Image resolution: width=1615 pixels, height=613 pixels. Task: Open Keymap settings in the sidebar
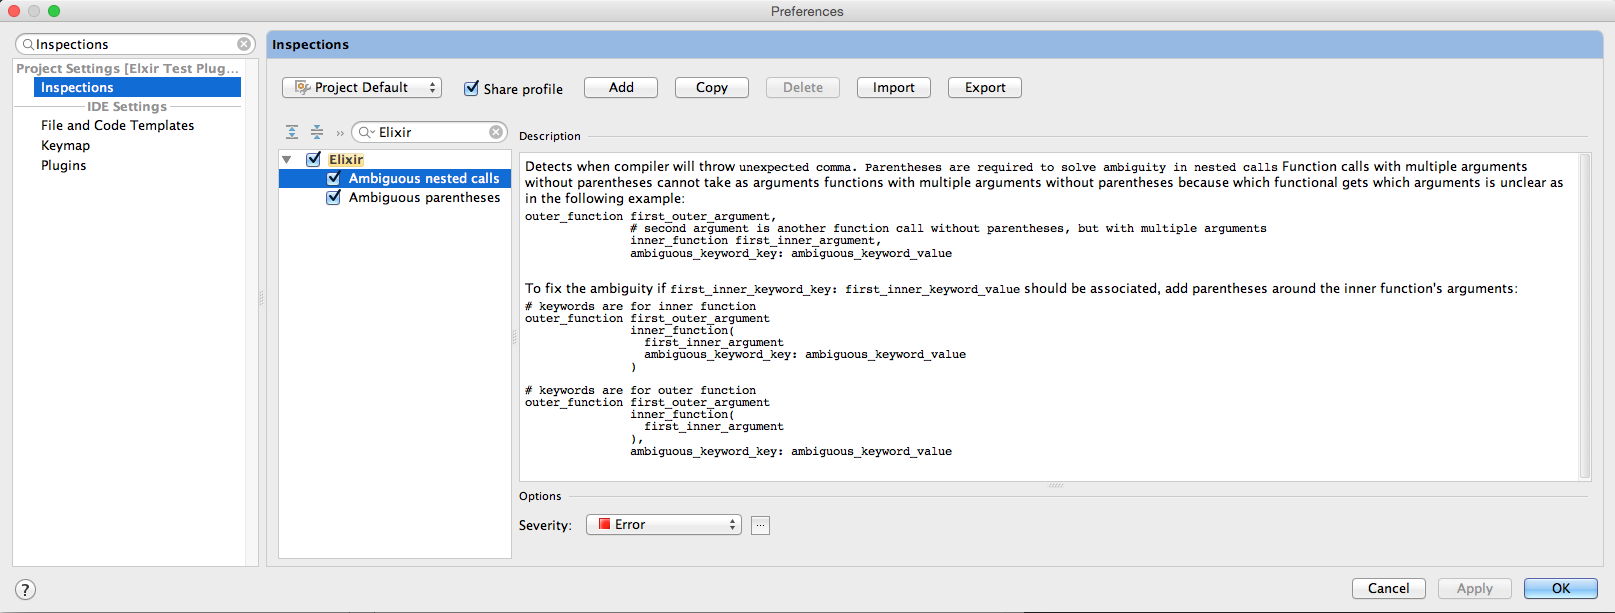coord(65,145)
